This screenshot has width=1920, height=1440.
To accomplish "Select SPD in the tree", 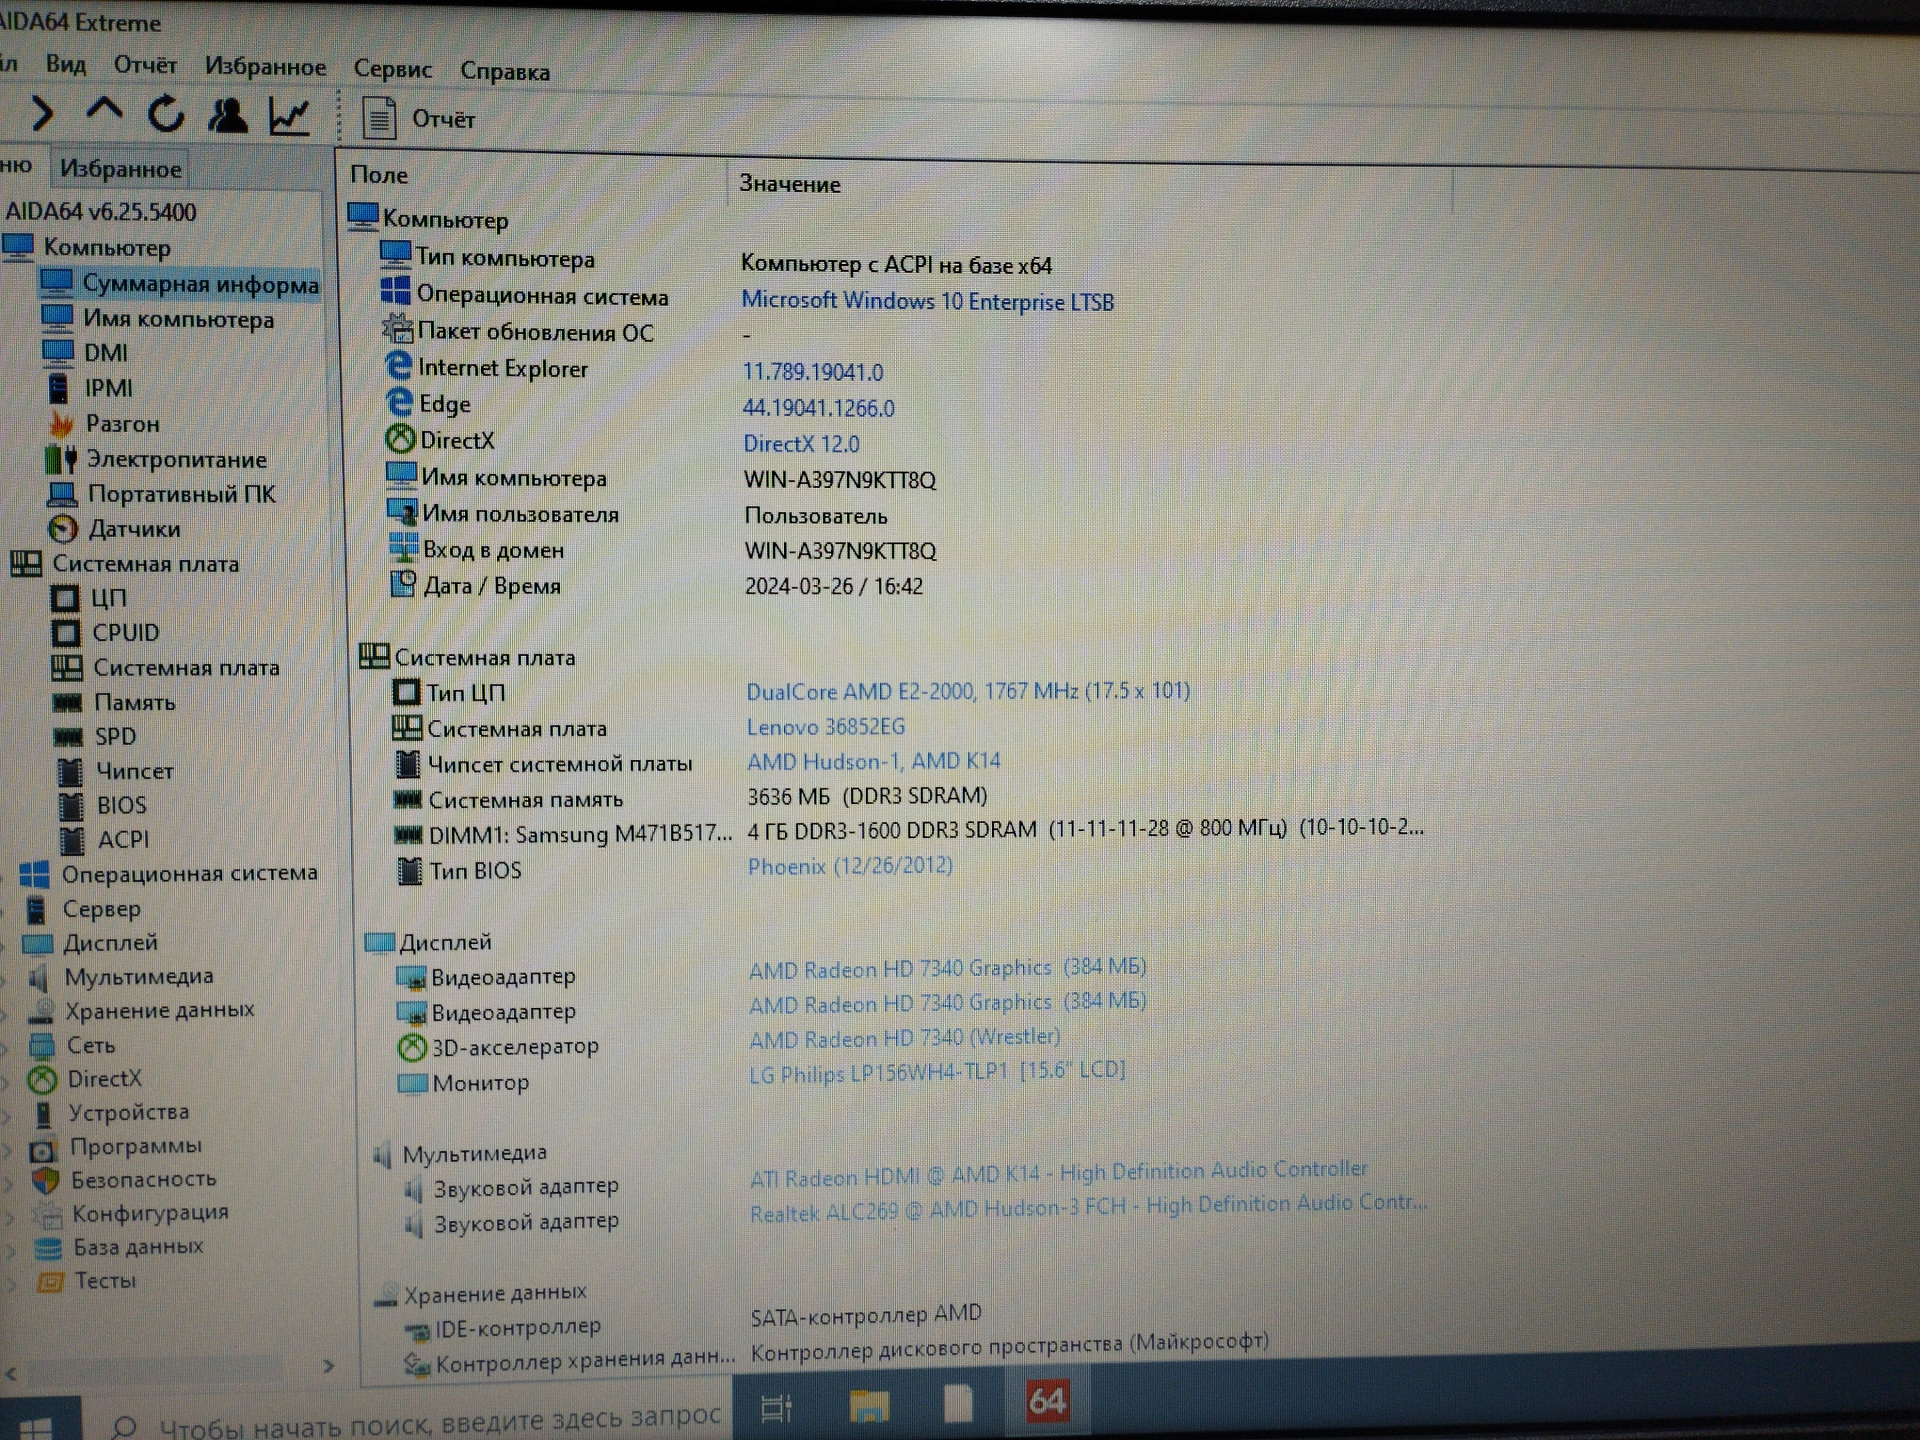I will [x=115, y=737].
